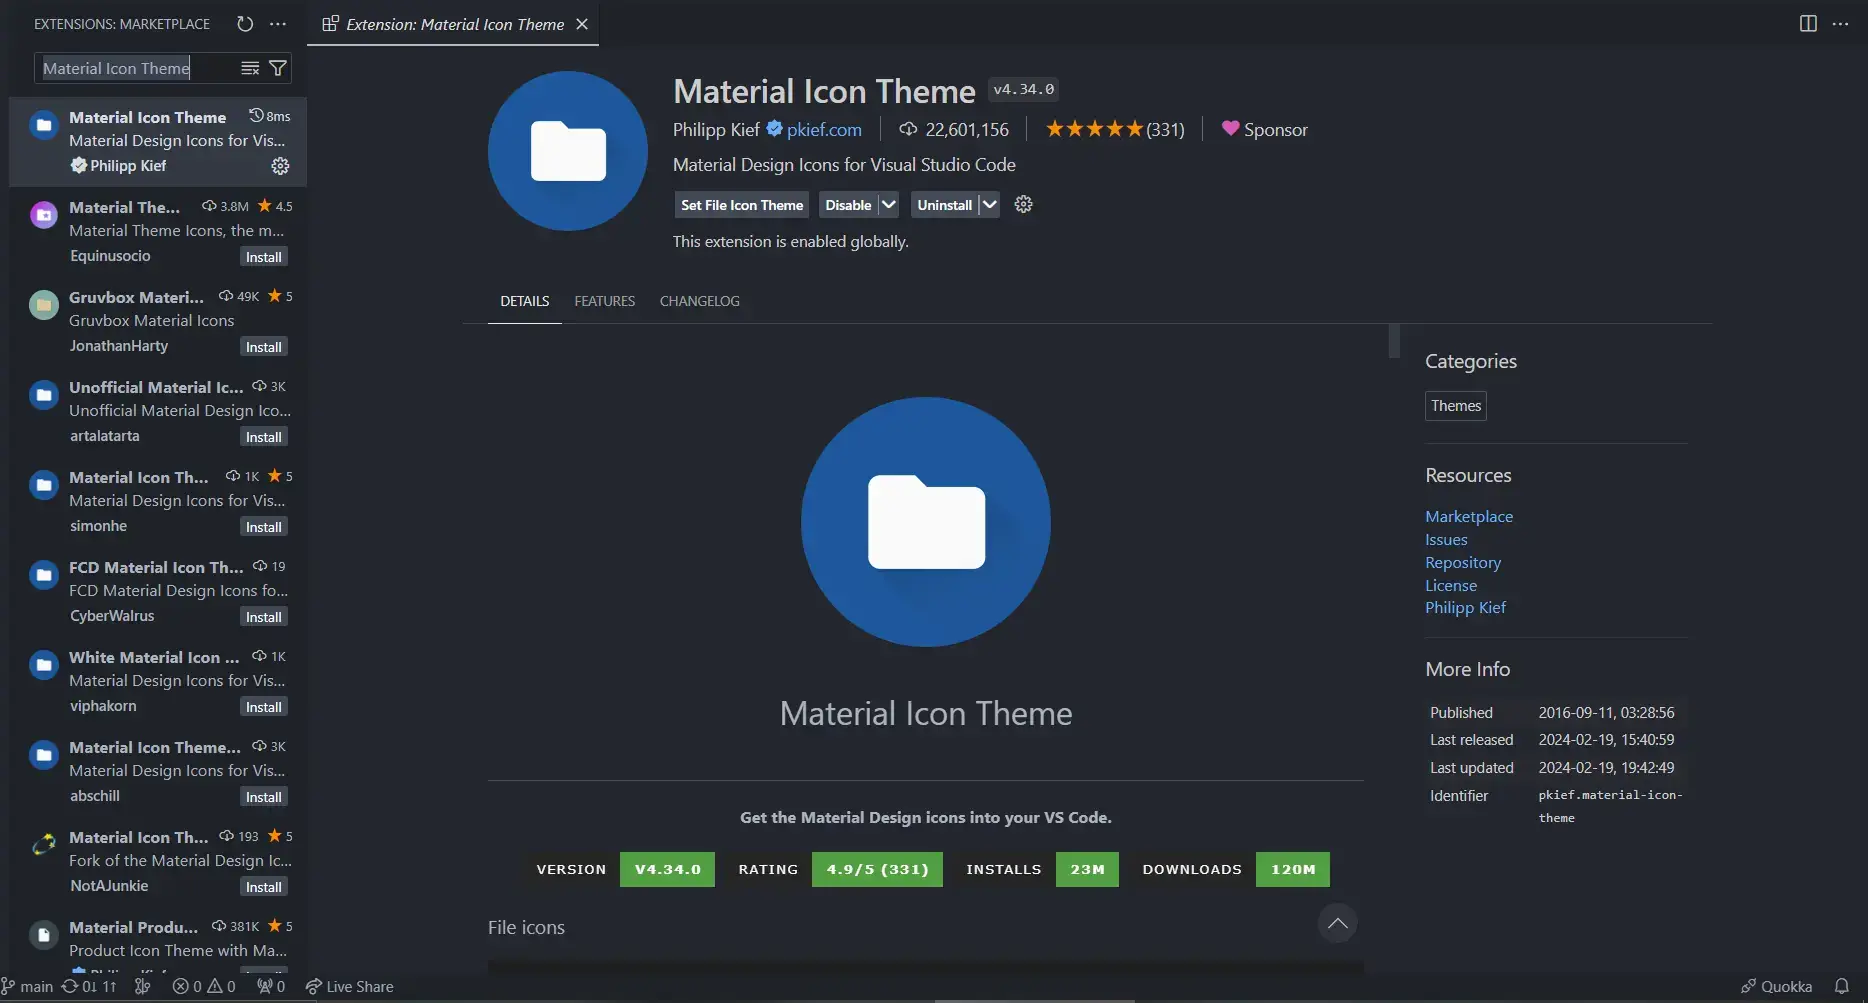
Task: Select the Gruvbox Material Icons extension icon
Action: point(43,305)
